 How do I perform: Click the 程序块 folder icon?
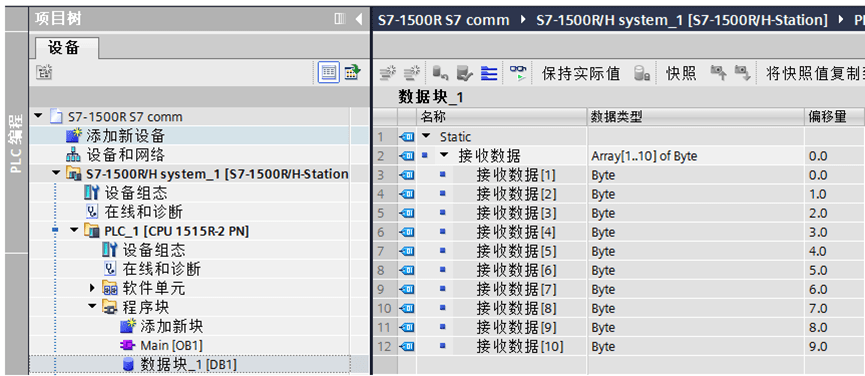point(110,308)
